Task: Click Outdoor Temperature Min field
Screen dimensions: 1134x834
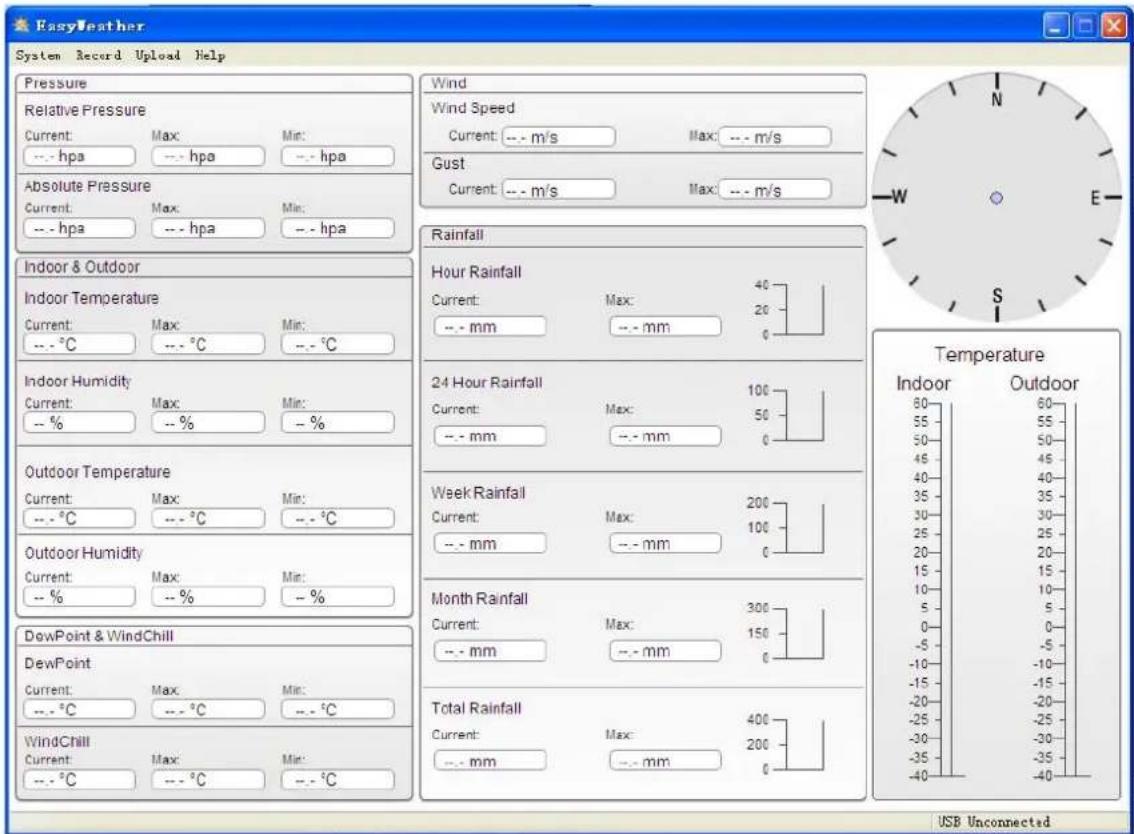Action: (338, 519)
